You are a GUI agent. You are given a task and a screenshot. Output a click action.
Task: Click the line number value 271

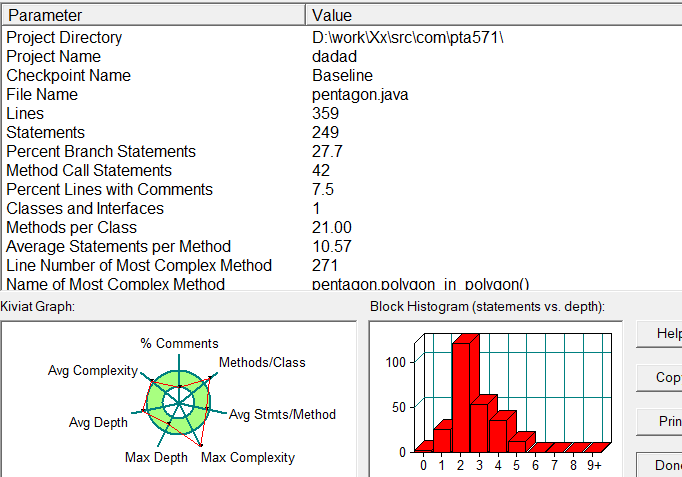pyautogui.click(x=324, y=266)
